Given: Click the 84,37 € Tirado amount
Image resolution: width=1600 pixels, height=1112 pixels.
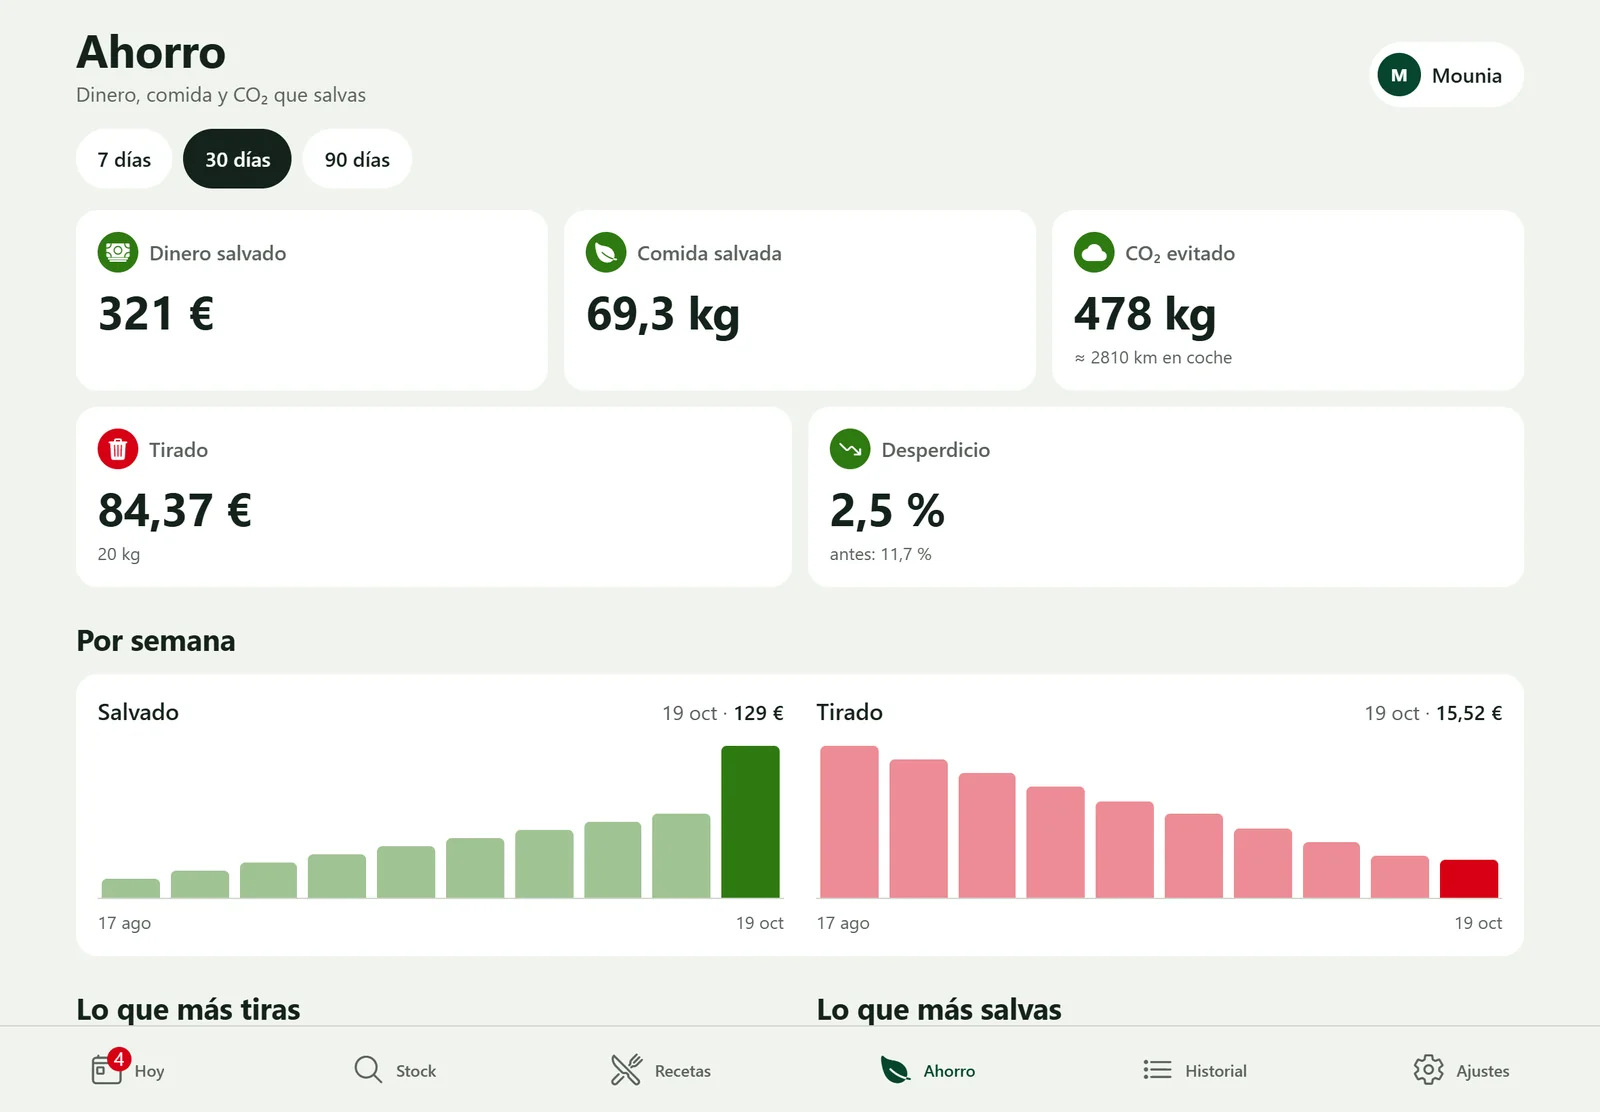Looking at the screenshot, I should [175, 511].
